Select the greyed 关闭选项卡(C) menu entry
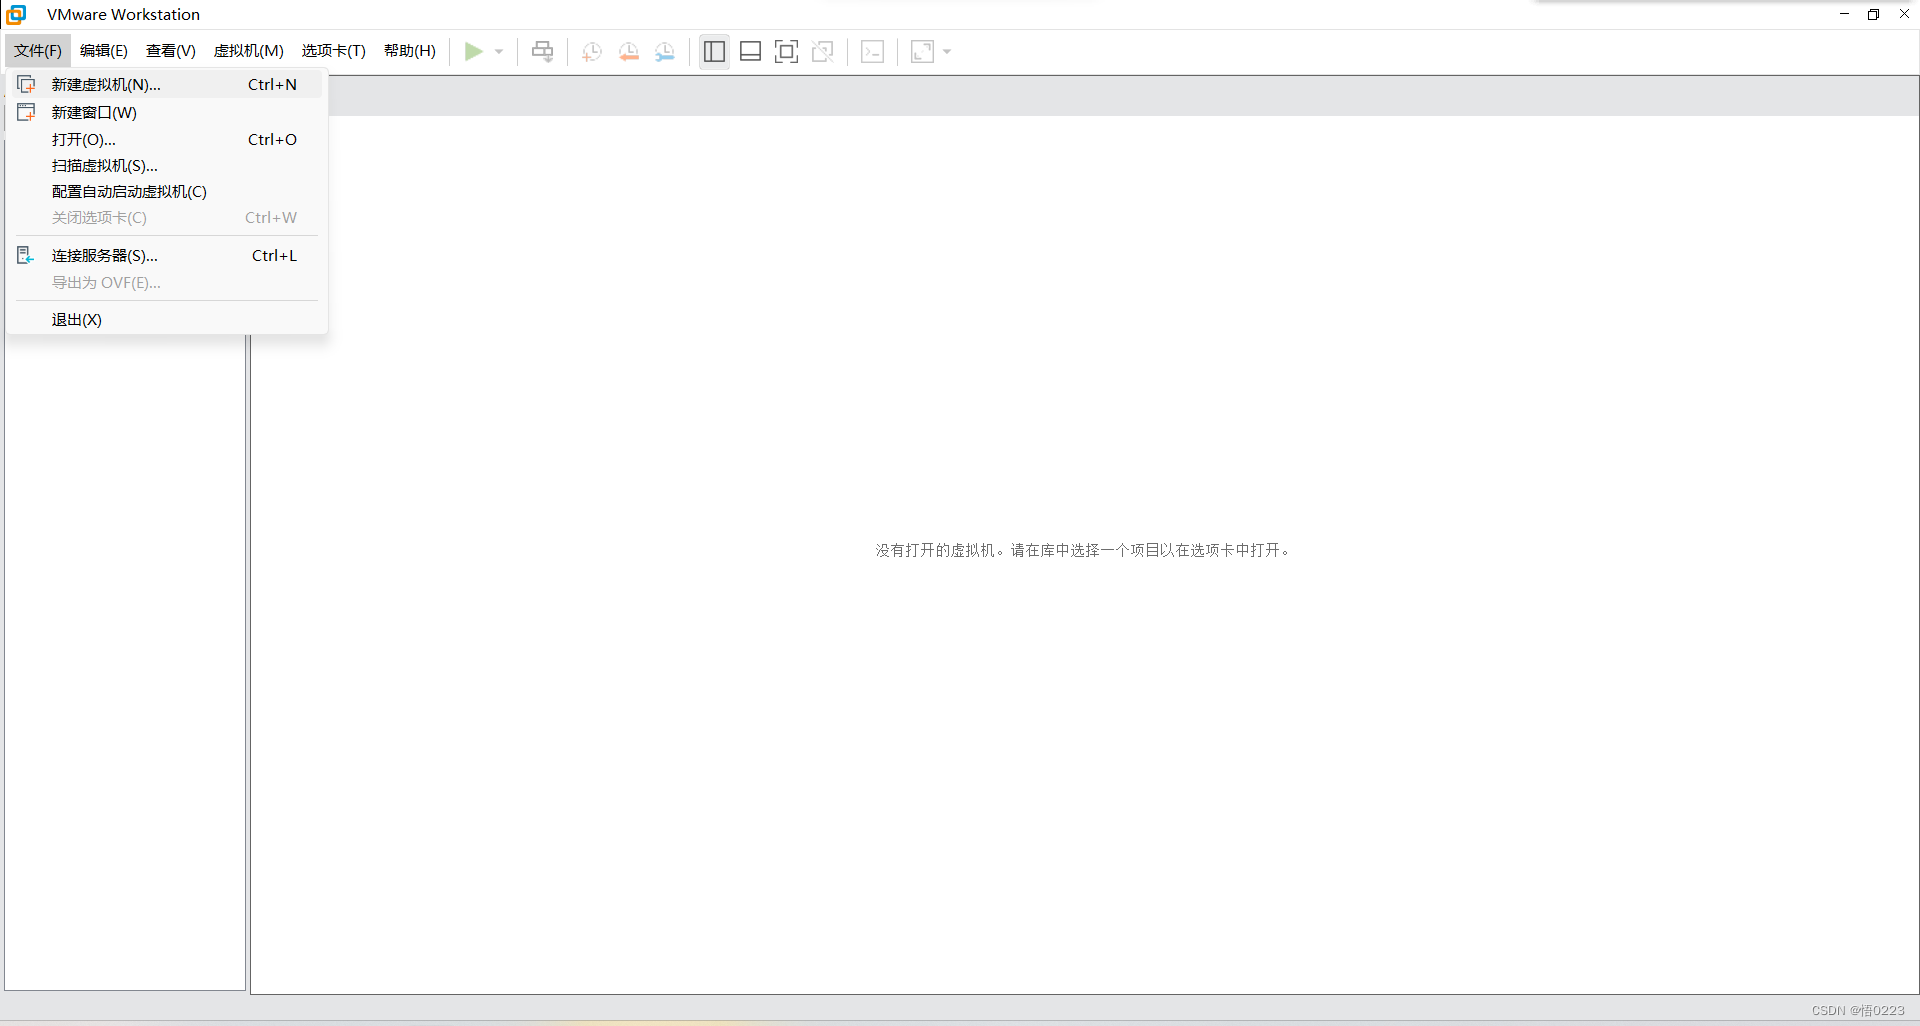 [166, 217]
